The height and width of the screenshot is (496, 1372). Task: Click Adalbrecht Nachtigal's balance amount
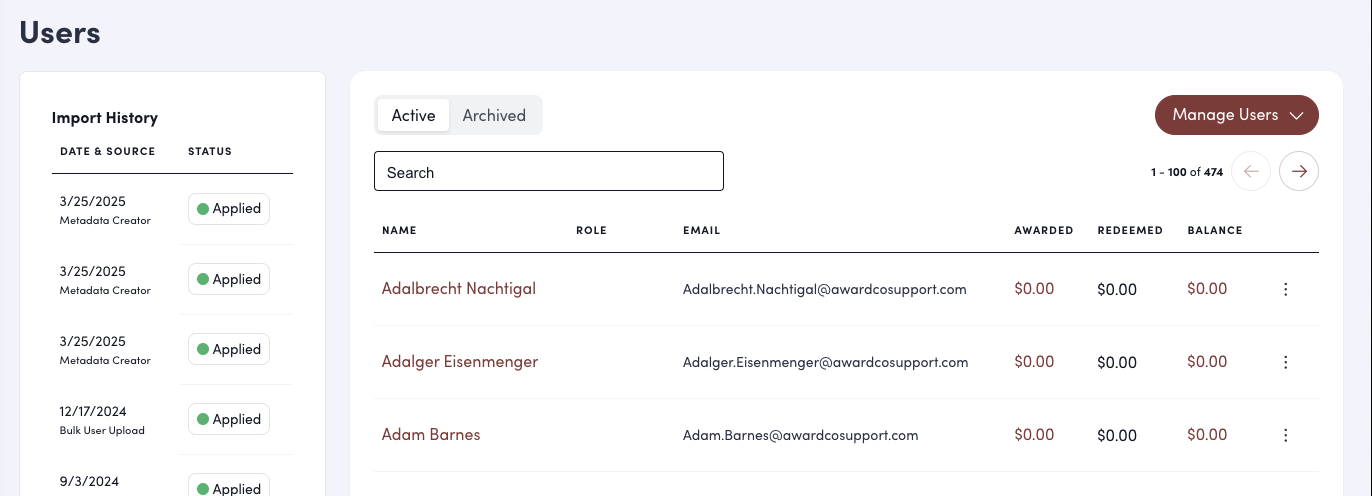pos(1207,289)
